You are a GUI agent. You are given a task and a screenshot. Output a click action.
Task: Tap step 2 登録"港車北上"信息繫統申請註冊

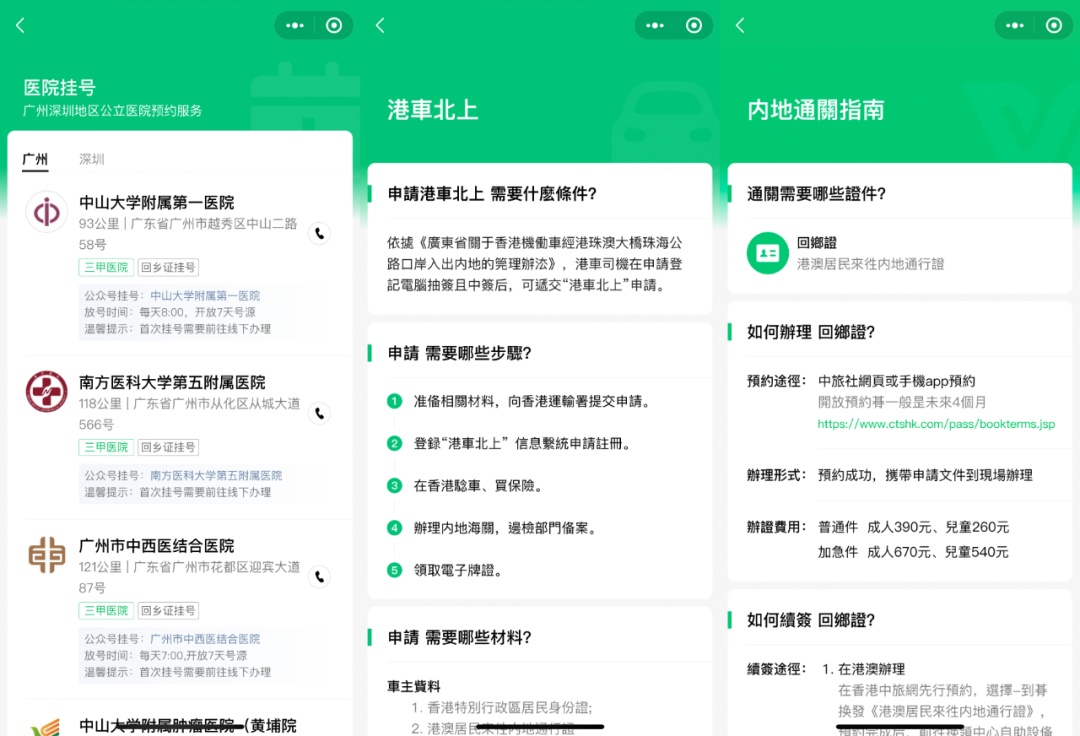521,443
